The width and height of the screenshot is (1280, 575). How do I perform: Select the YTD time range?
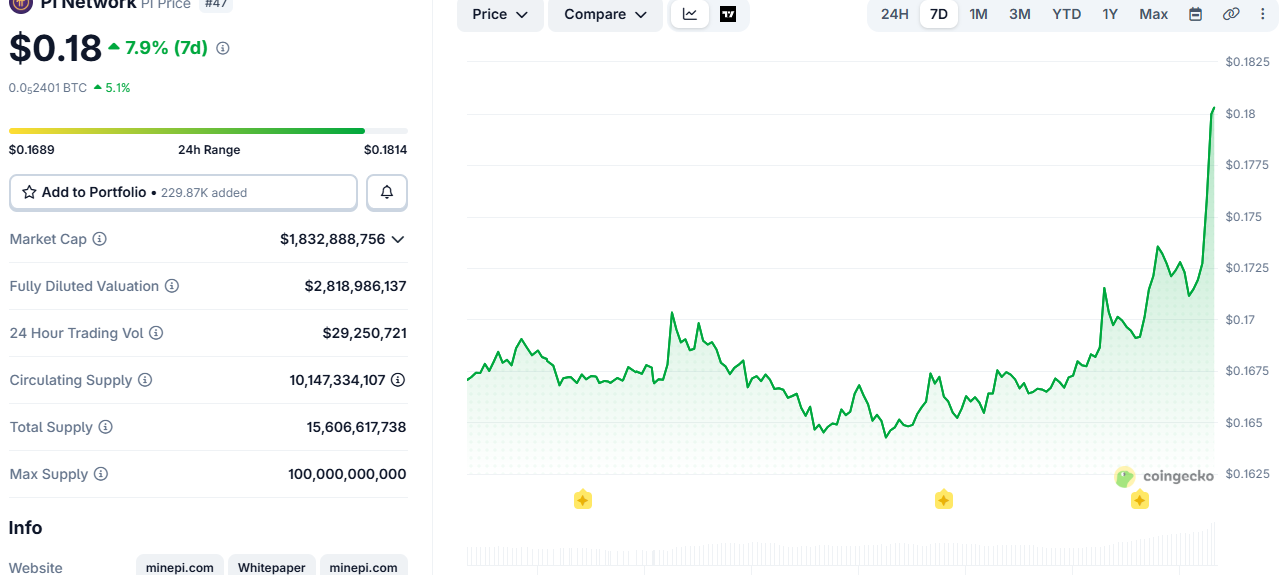1066,14
